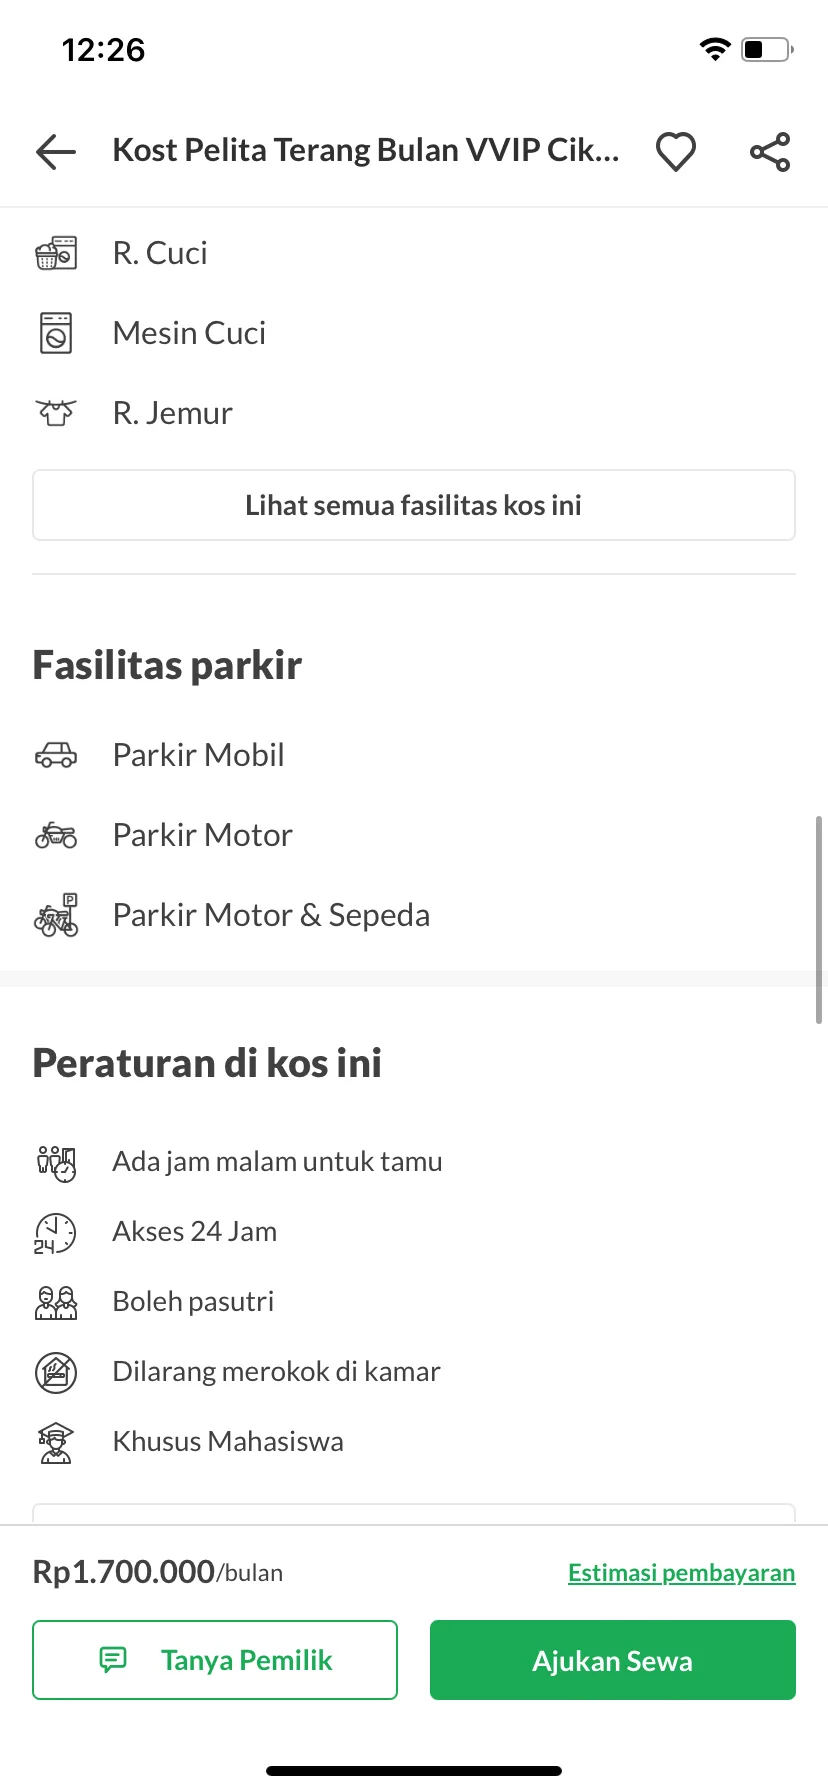Image resolution: width=828 pixels, height=1792 pixels.
Task: Tap the R. Cuci laundry room icon
Action: click(56, 253)
